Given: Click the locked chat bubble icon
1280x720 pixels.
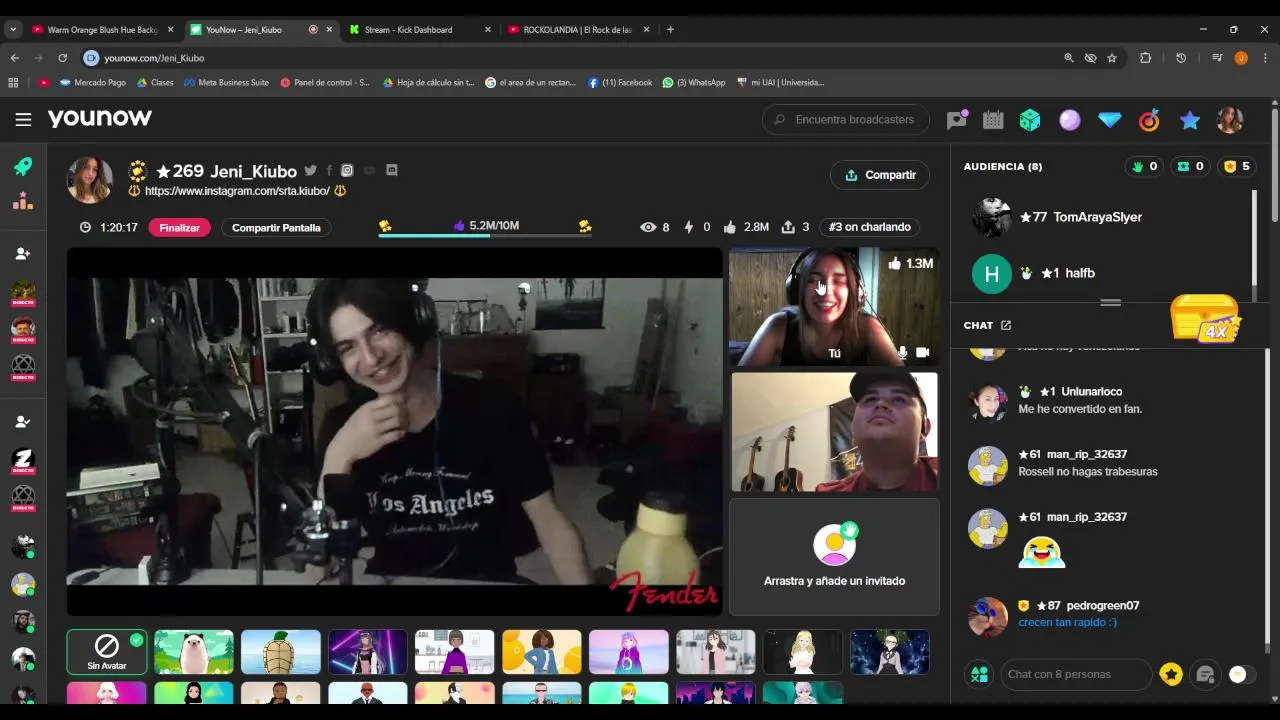Looking at the screenshot, I should tap(1205, 675).
